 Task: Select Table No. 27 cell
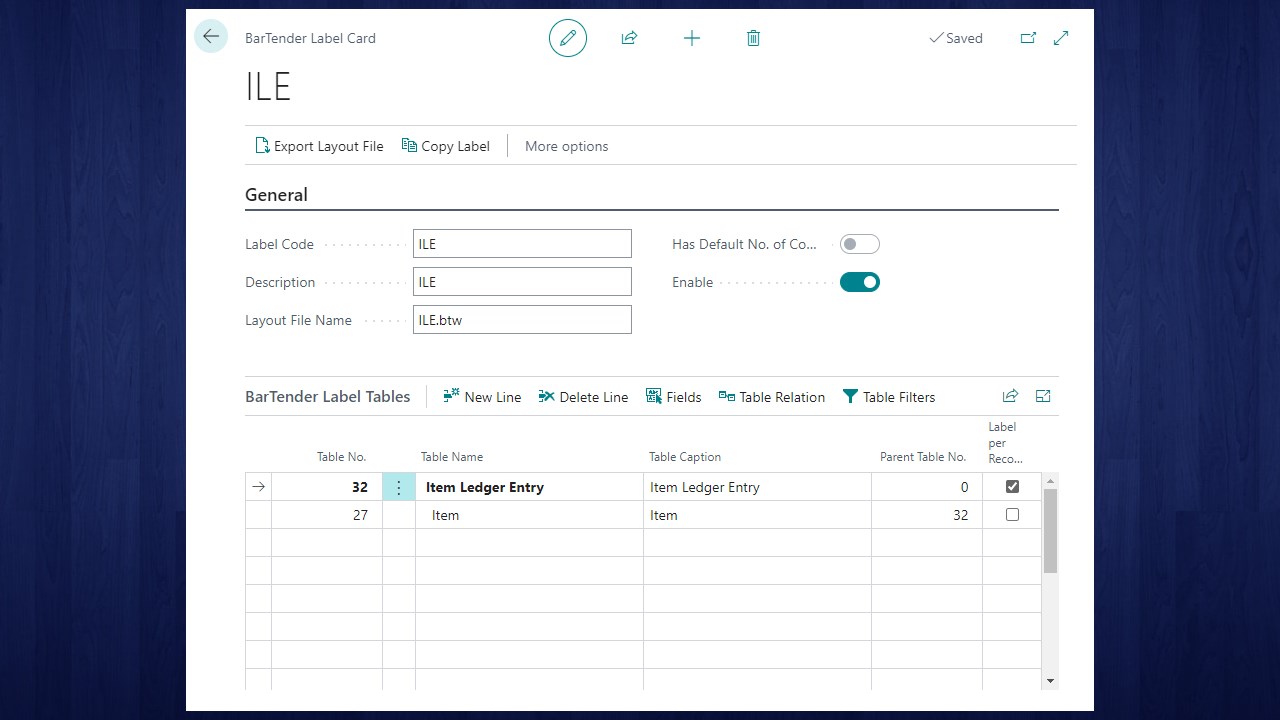(x=327, y=515)
